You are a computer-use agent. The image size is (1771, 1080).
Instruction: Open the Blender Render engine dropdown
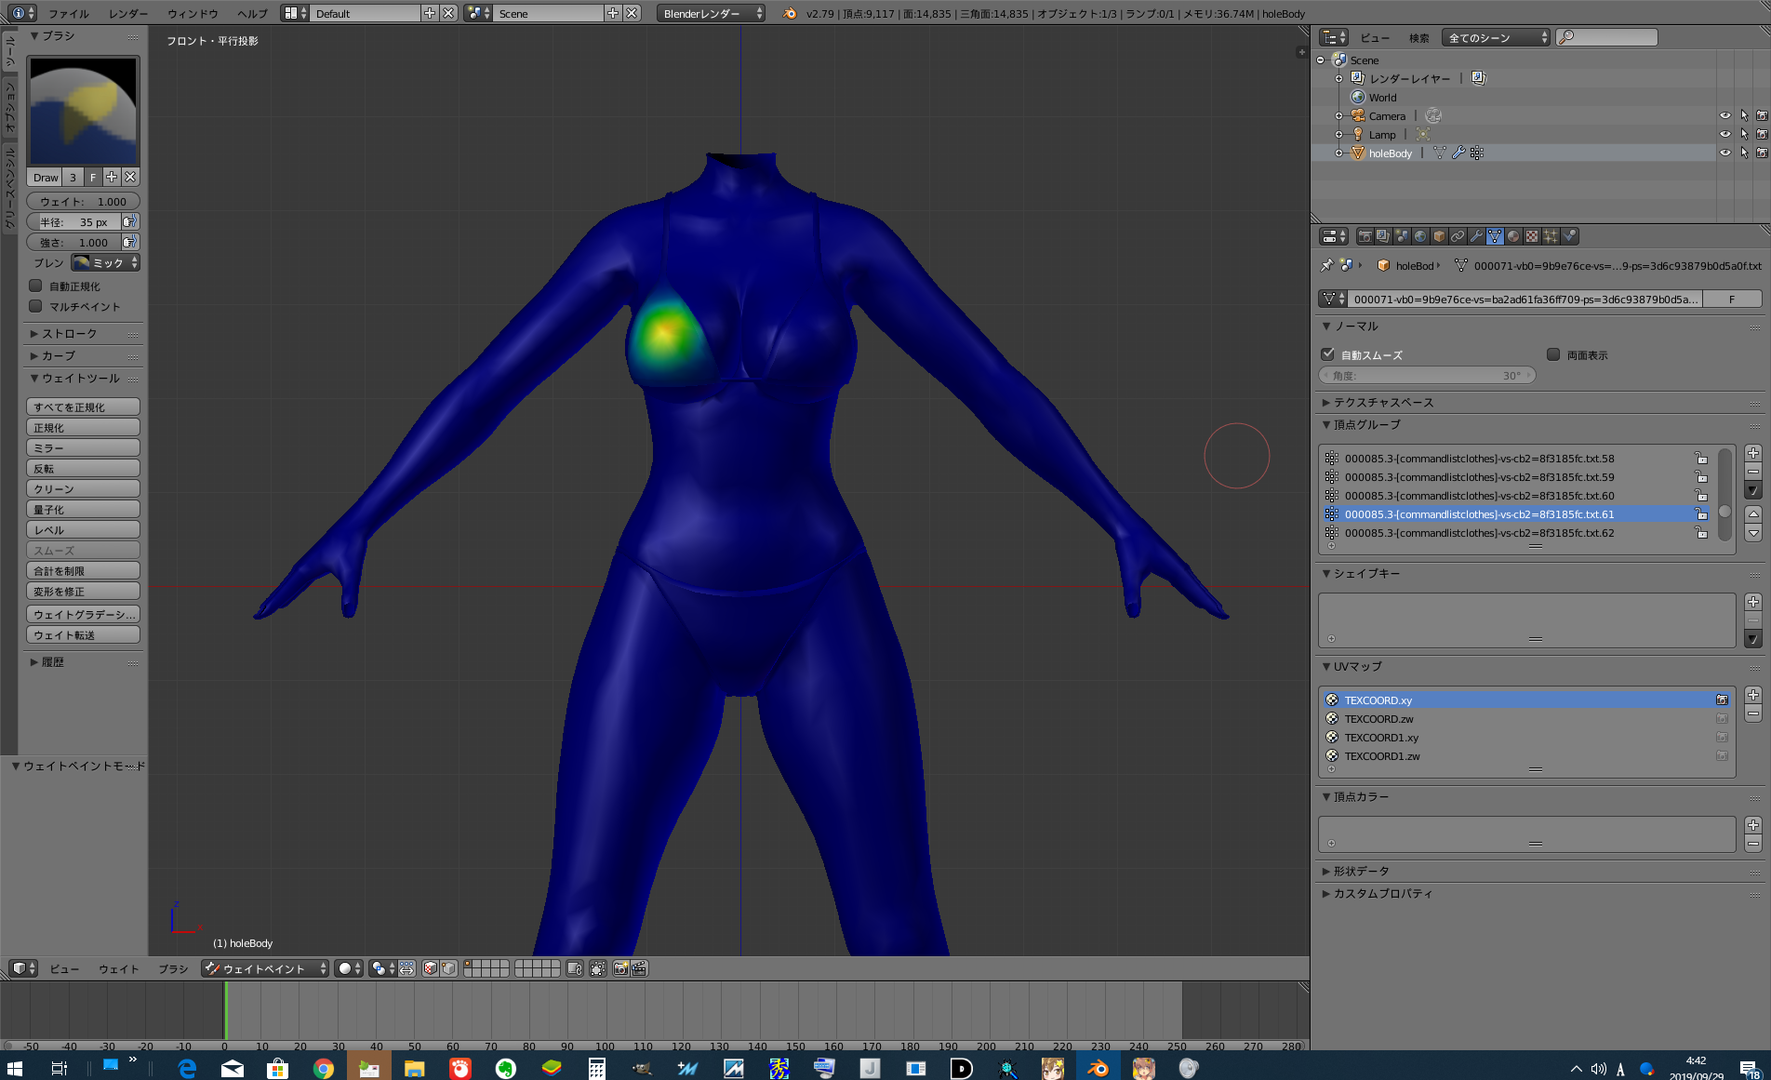click(711, 13)
